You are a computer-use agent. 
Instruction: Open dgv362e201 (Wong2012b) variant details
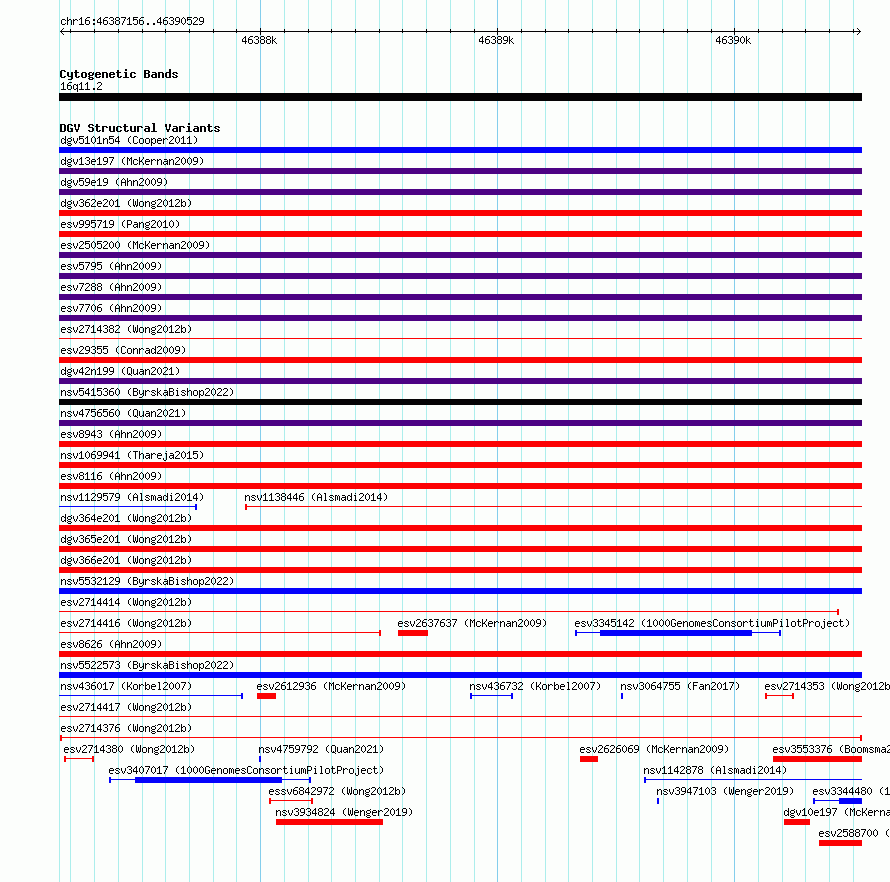(126, 203)
